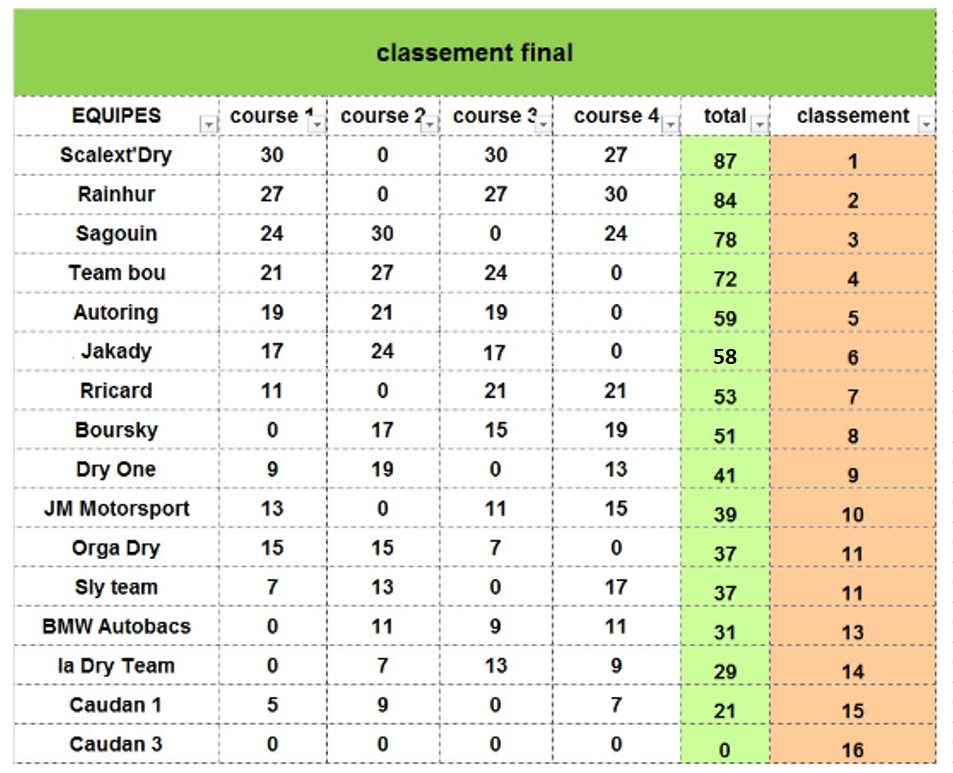Select the la Dry Team name cell
953x773 pixels.
pyautogui.click(x=116, y=666)
